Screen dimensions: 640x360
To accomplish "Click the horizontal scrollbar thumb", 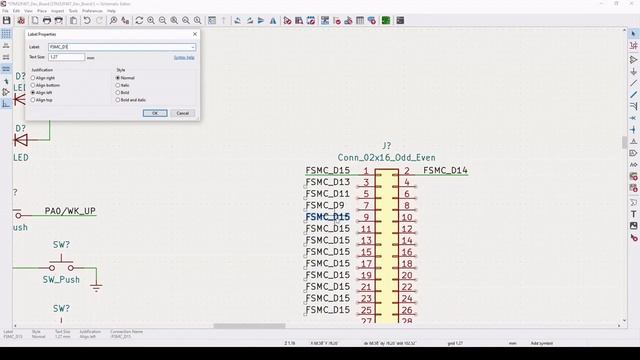I will (x=249, y=326).
